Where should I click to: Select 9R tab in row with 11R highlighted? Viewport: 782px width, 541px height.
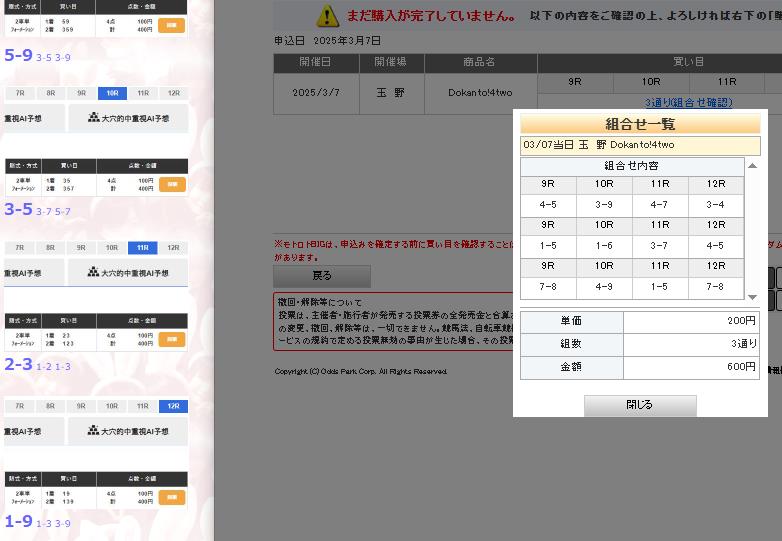coord(81,247)
